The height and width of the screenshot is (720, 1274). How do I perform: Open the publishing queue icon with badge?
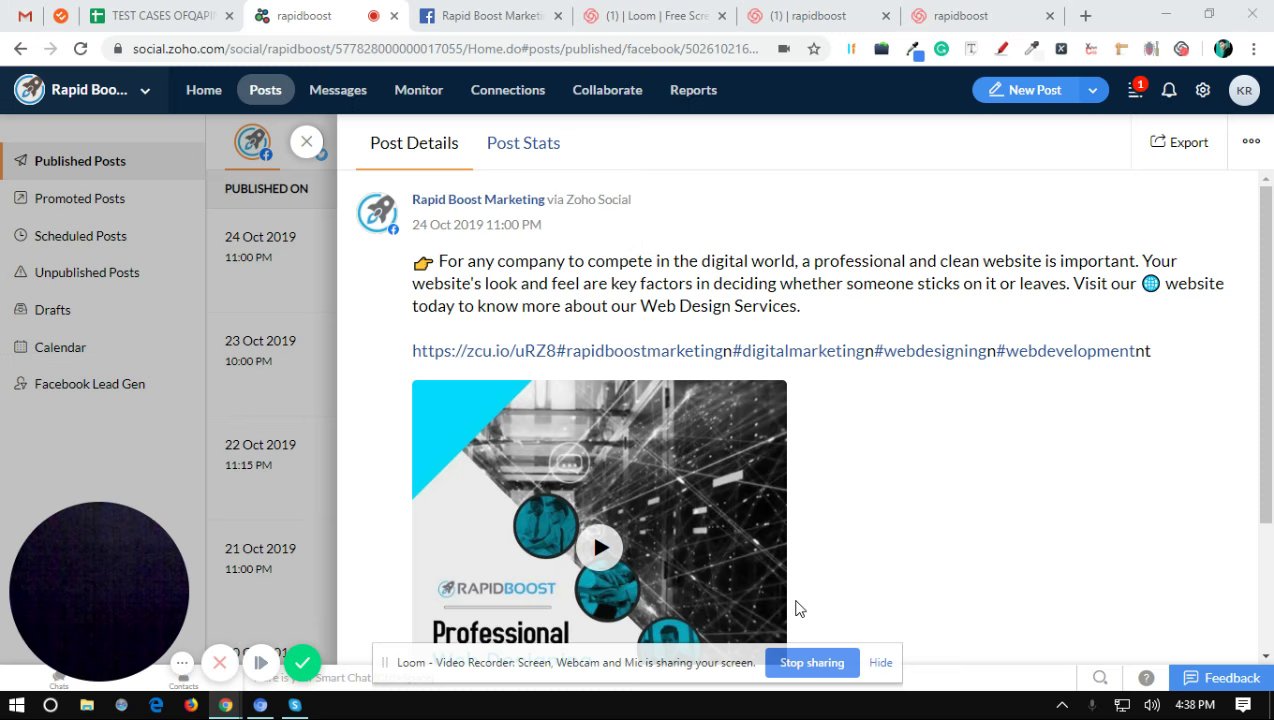[x=1135, y=89]
